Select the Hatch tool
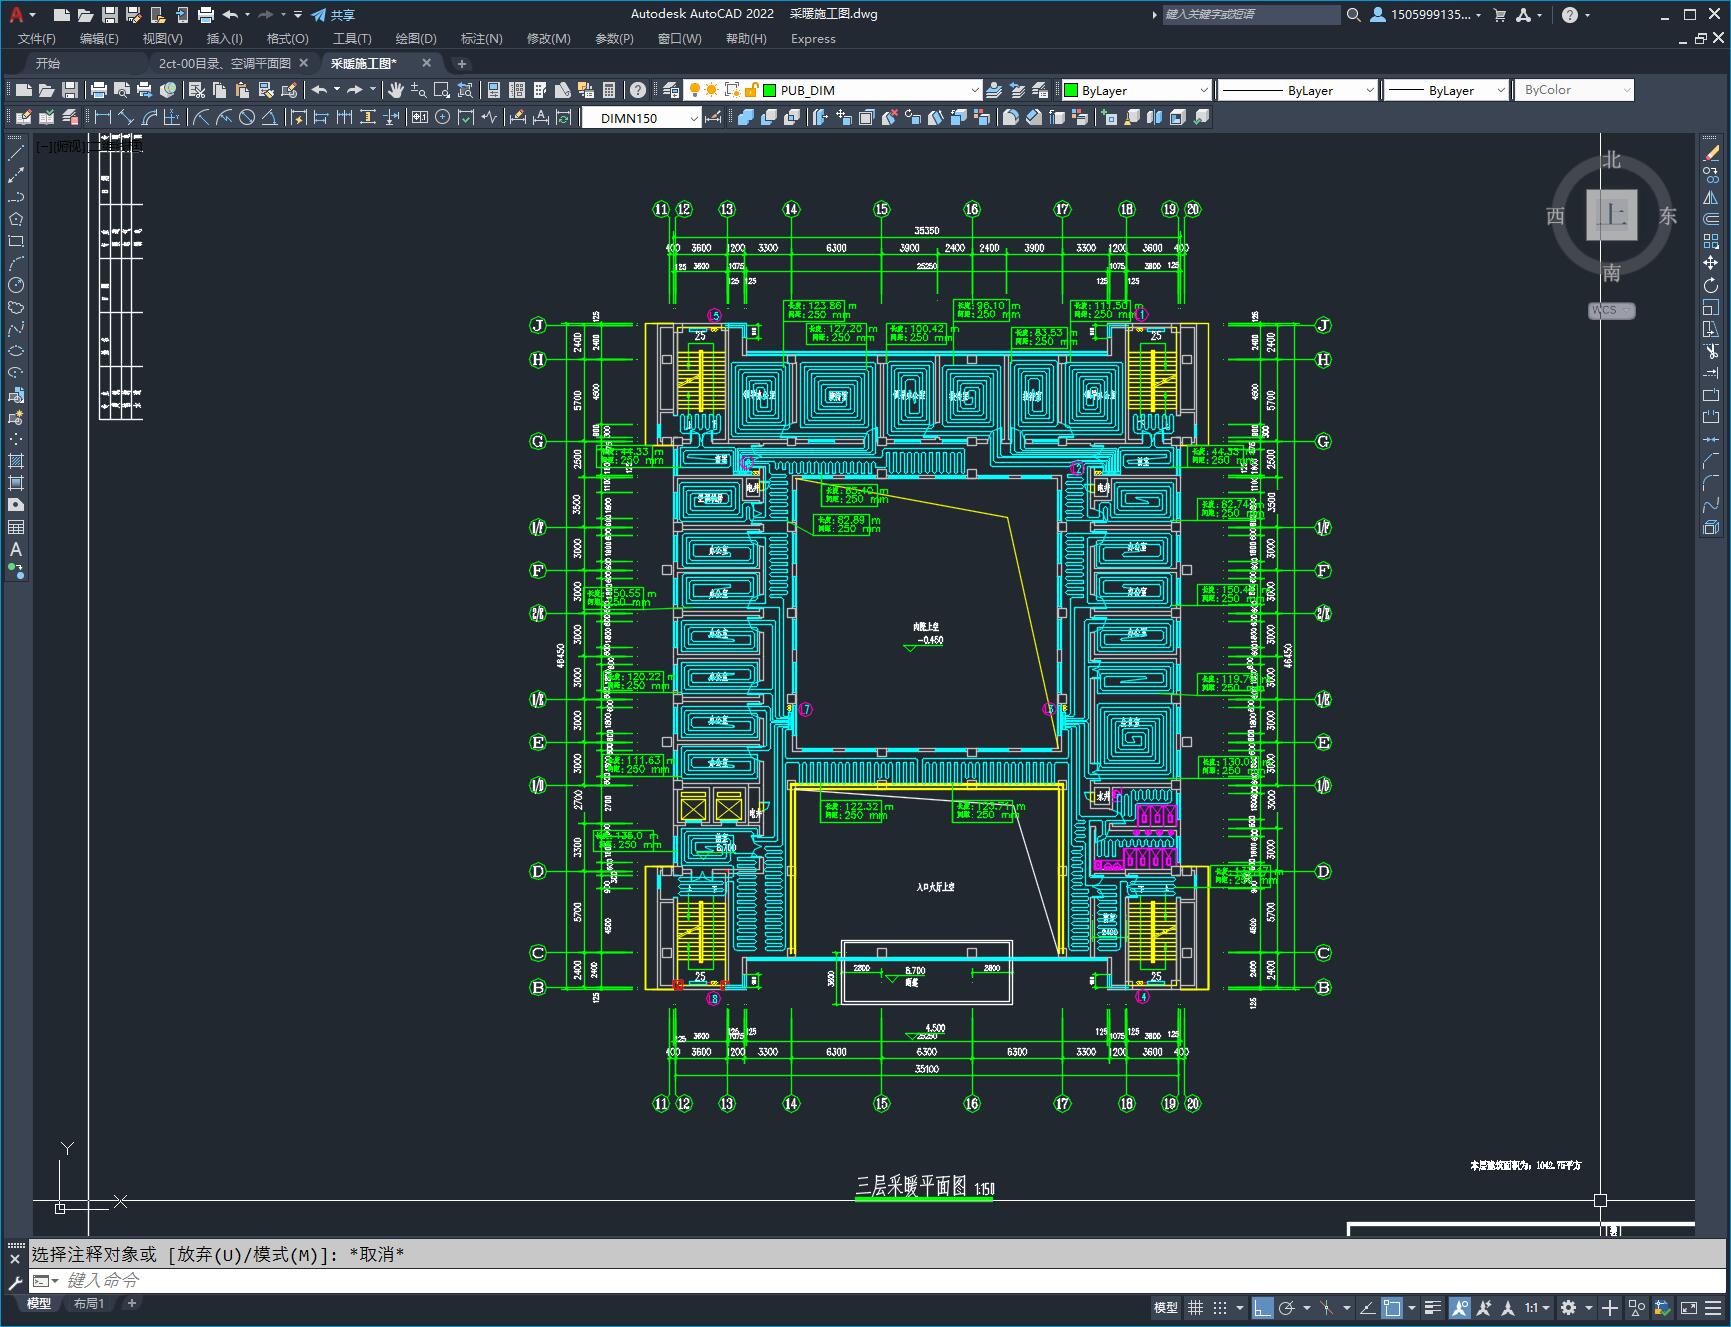1731x1327 pixels. pos(16,461)
